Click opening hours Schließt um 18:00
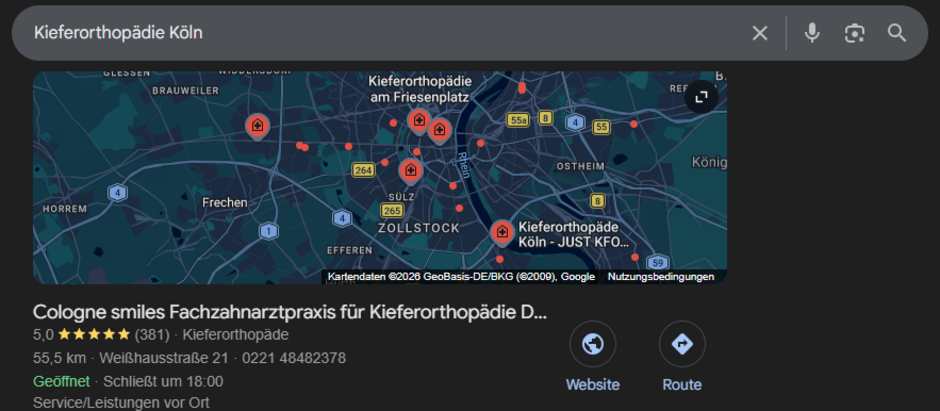The image size is (940, 411). coord(163,381)
